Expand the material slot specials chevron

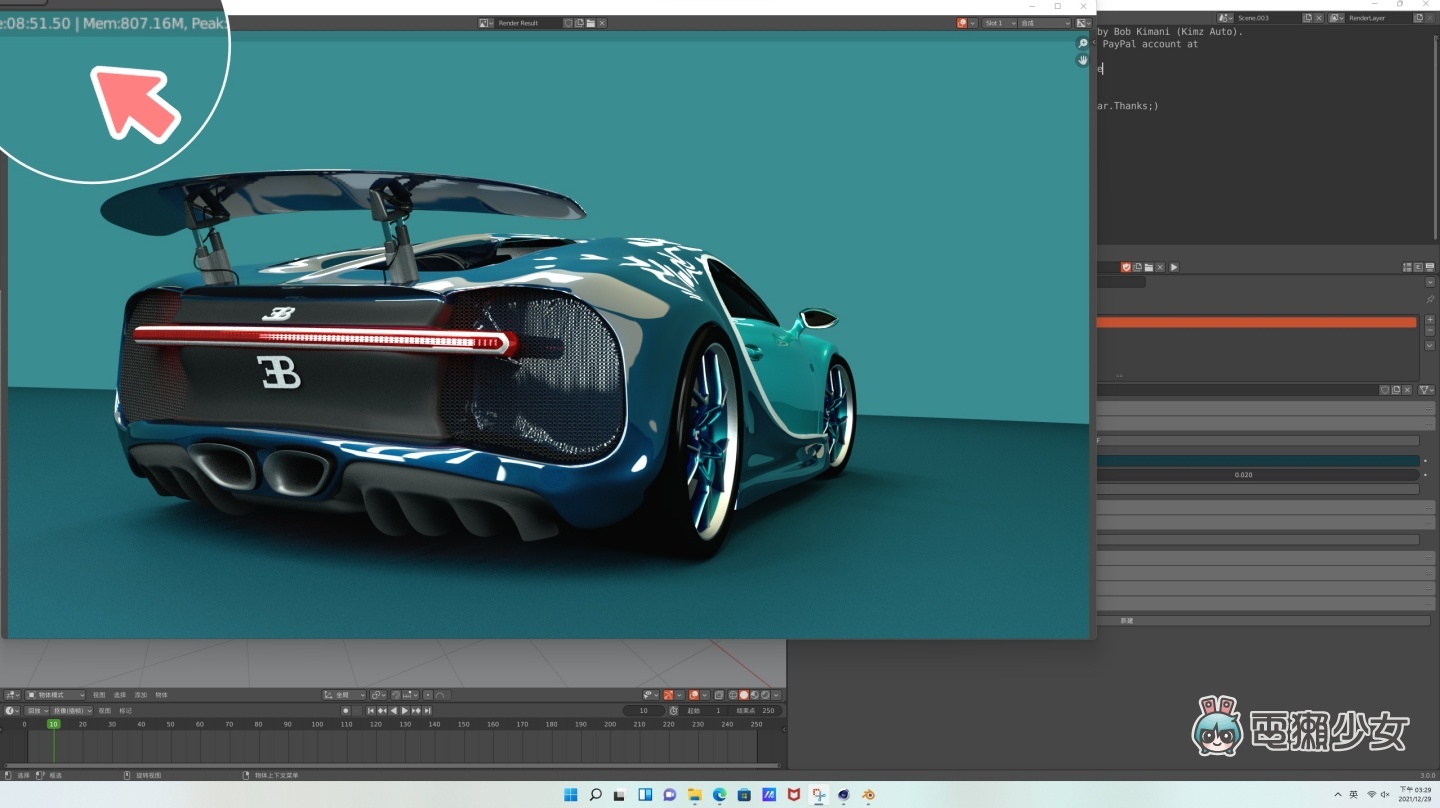click(x=1429, y=345)
